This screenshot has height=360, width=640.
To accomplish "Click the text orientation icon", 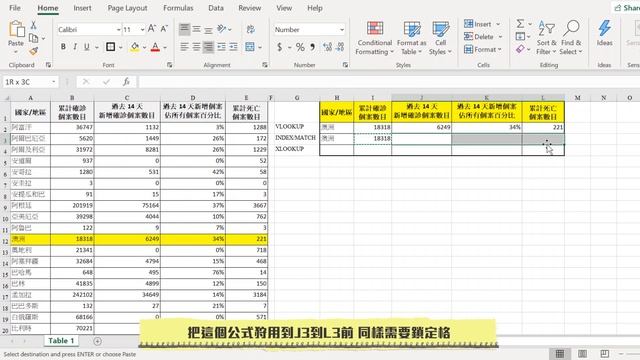I will 222,29.
